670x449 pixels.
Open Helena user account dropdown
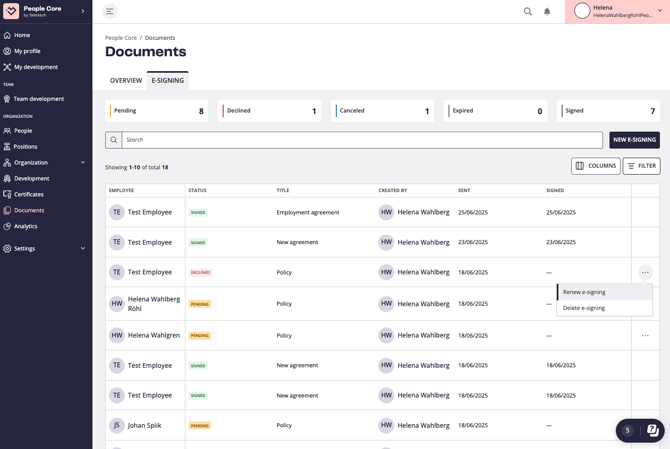(617, 12)
